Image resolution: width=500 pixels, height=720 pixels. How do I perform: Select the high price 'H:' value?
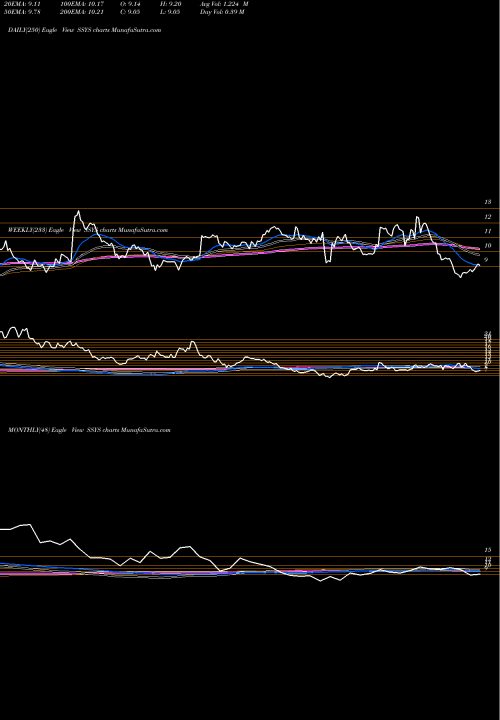coord(169,4)
